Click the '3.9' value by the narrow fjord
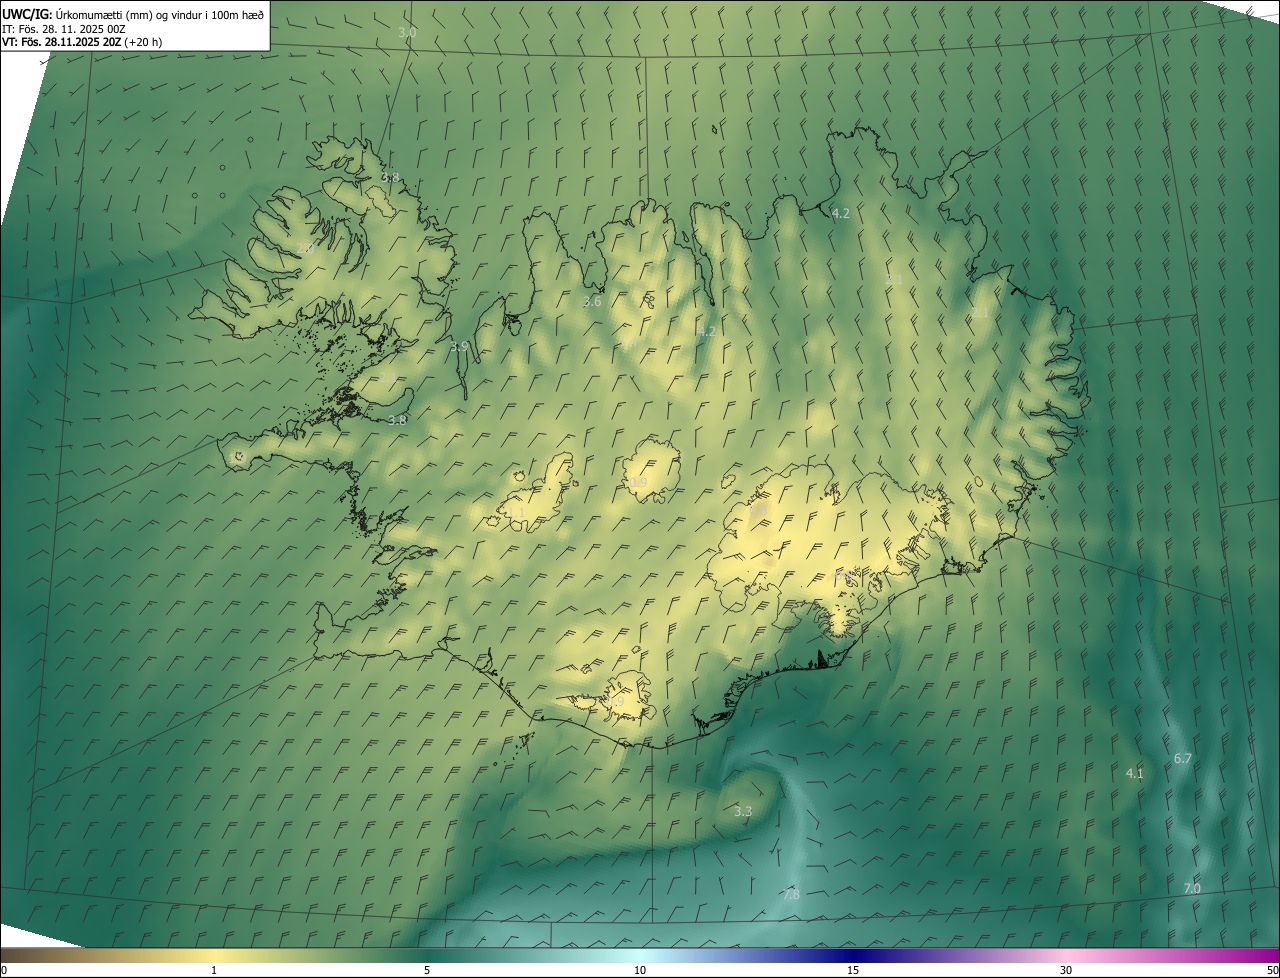 459,346
